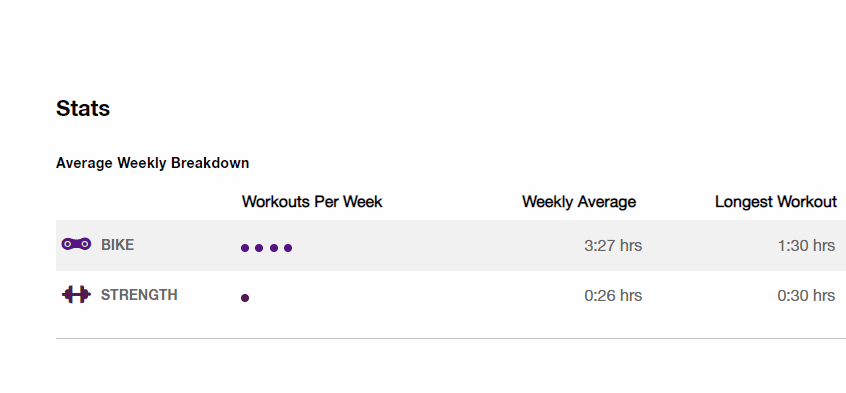Click the third bike workout dot
The image size is (846, 393).
point(274,248)
